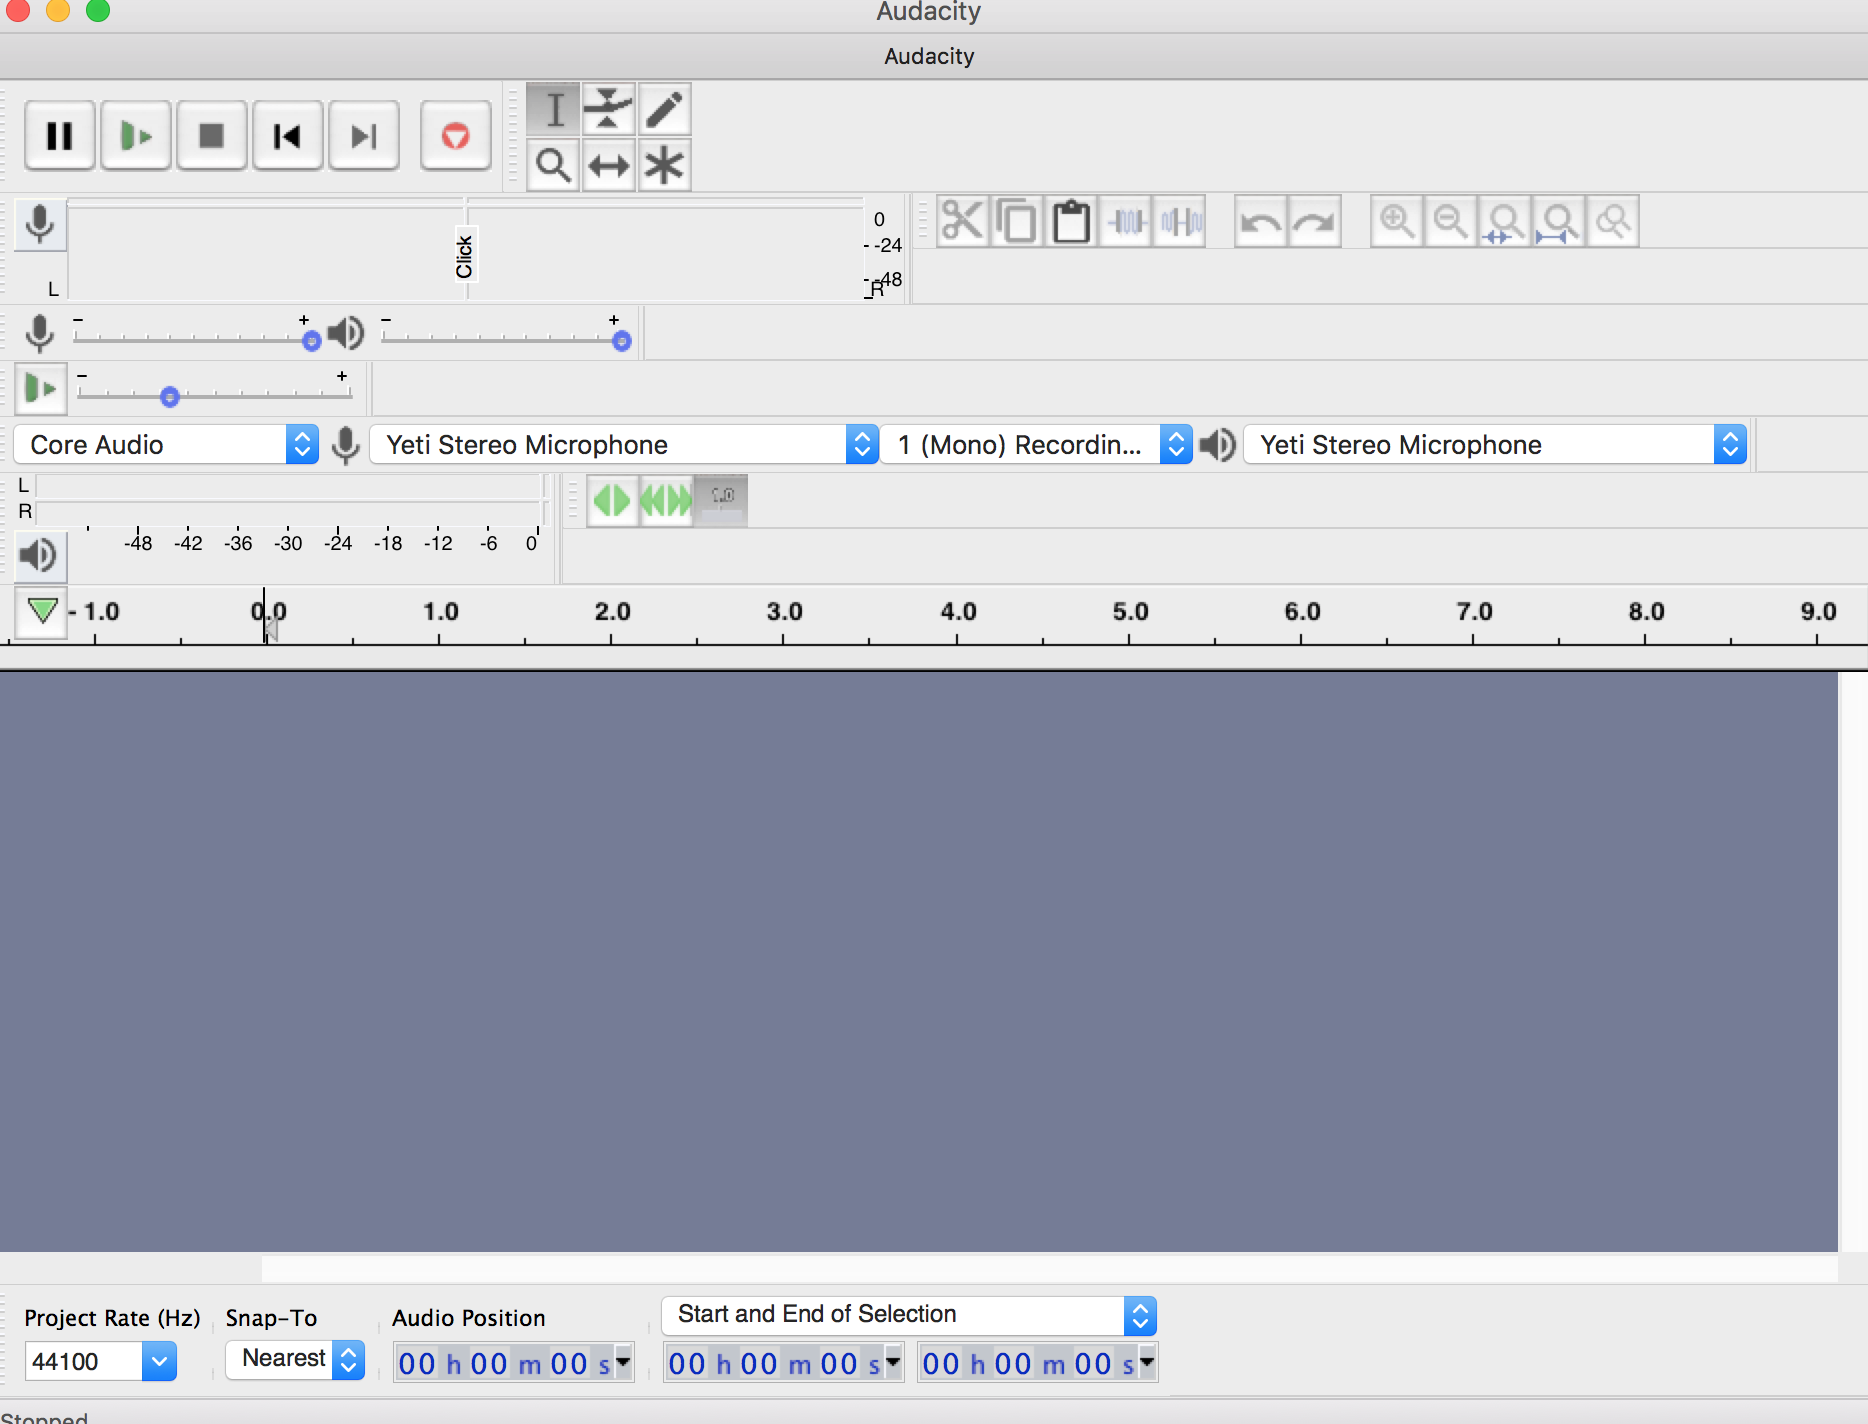Open the Core Audio host dropdown
The height and width of the screenshot is (1424, 1868).
166,444
